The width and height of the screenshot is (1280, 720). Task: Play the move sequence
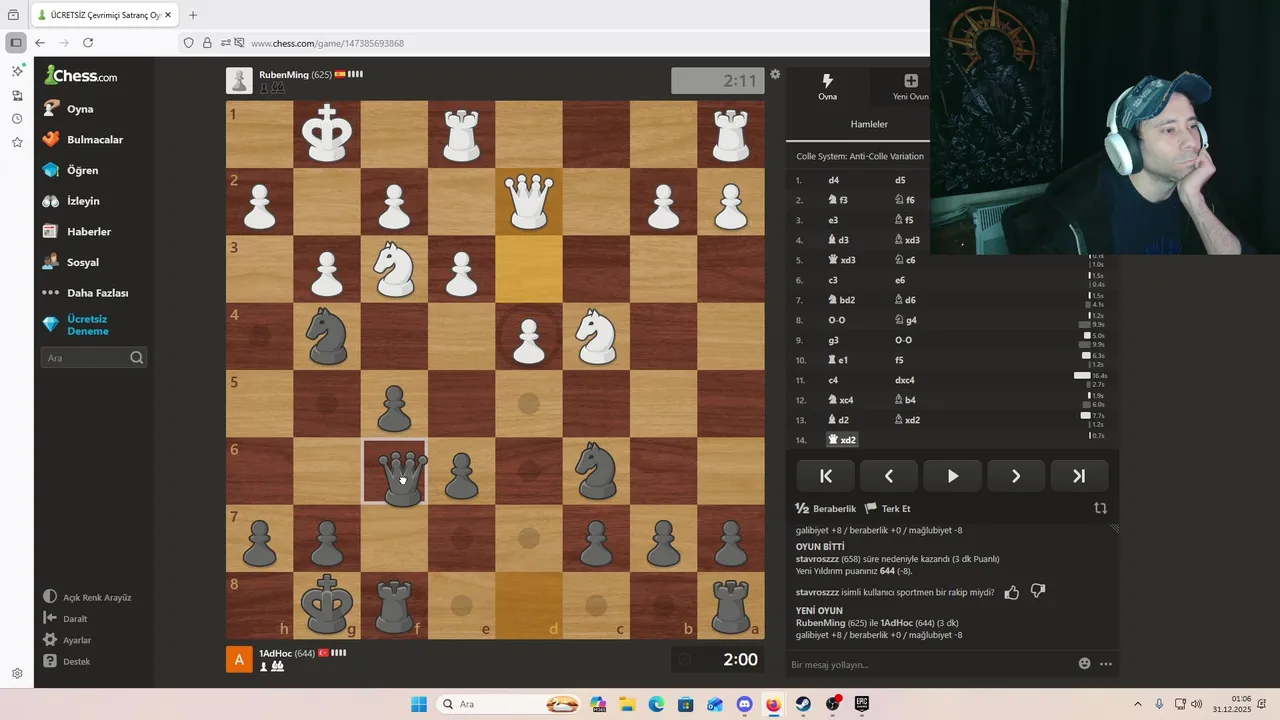click(952, 476)
